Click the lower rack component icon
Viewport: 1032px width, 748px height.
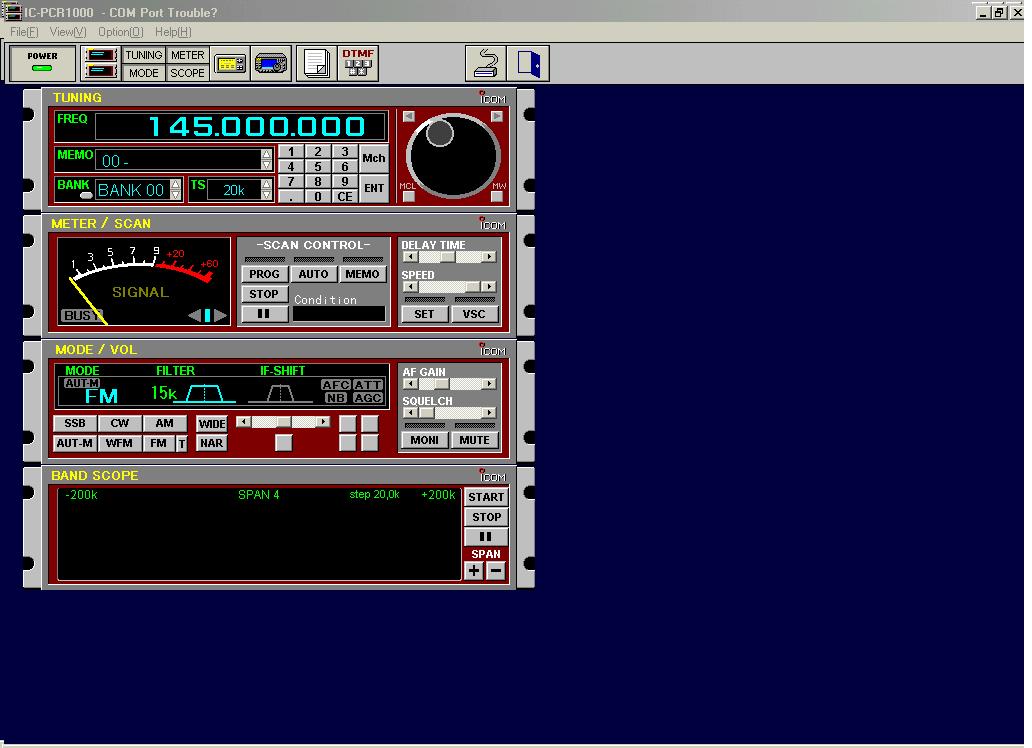(101, 72)
